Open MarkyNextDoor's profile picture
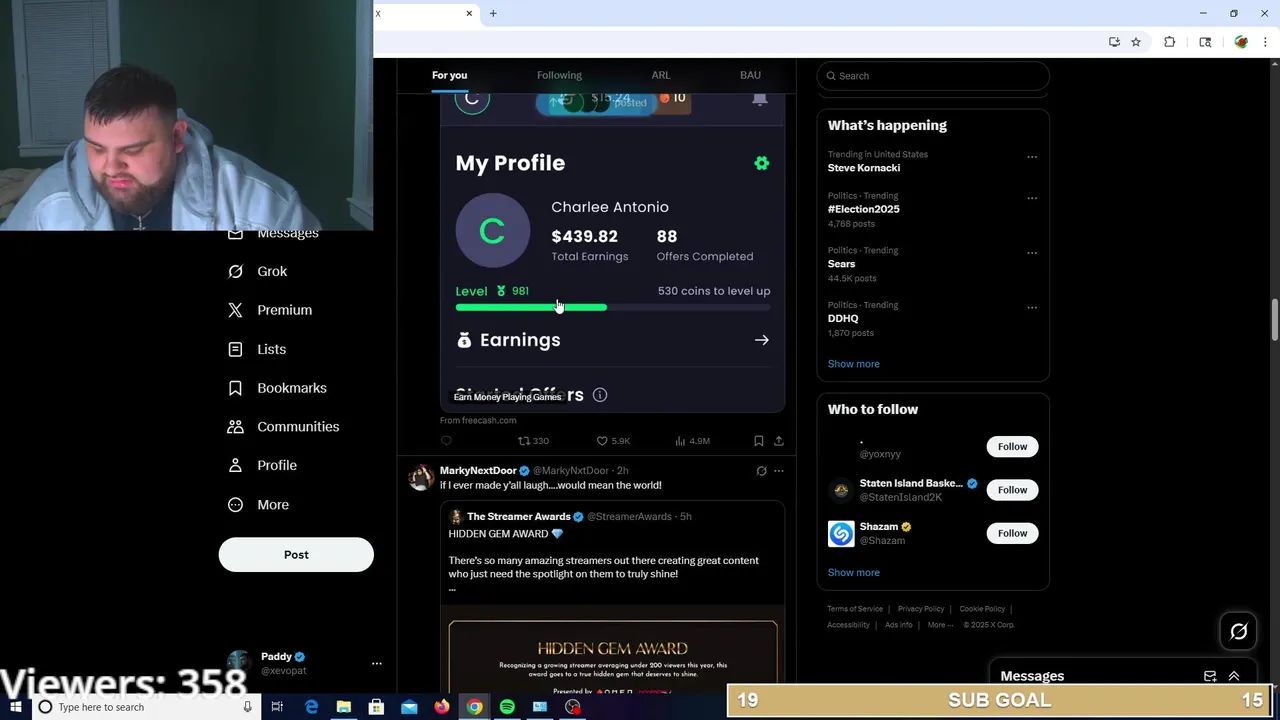Viewport: 1280px width, 720px height. pos(421,477)
